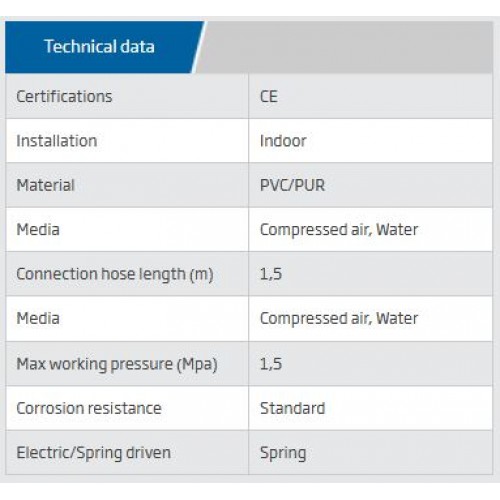Screen dimensions: 500x500
Task: Click the hose length 1,5 value
Action: (x=271, y=274)
